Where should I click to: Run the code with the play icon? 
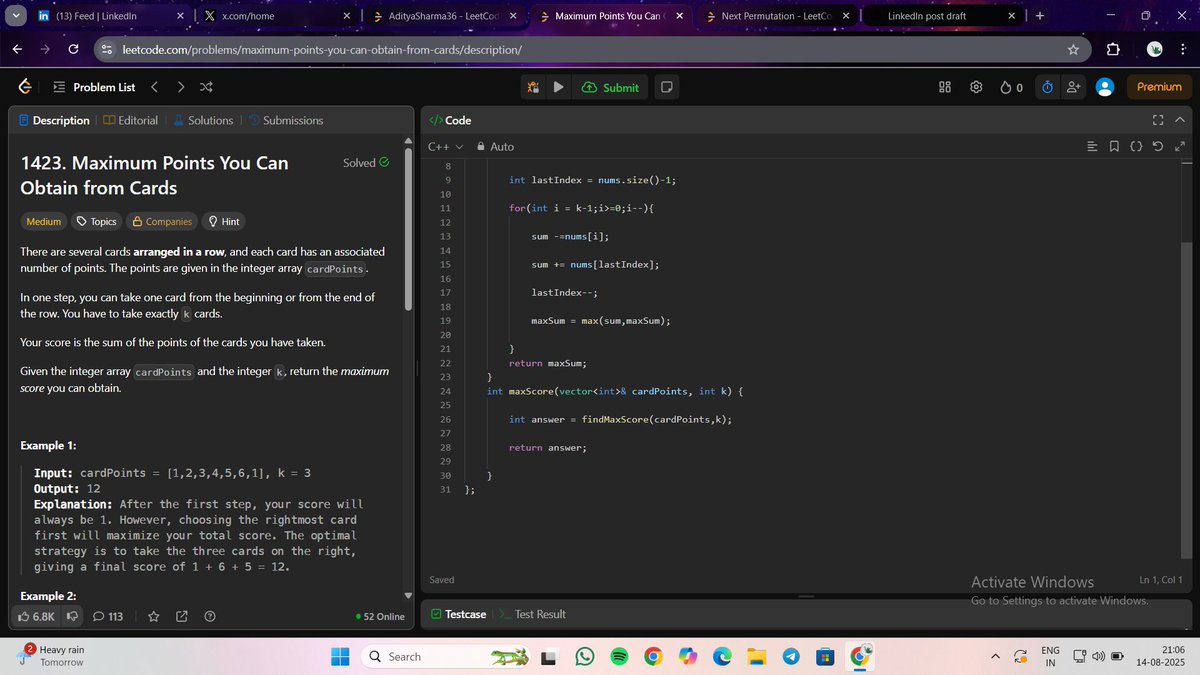559,87
